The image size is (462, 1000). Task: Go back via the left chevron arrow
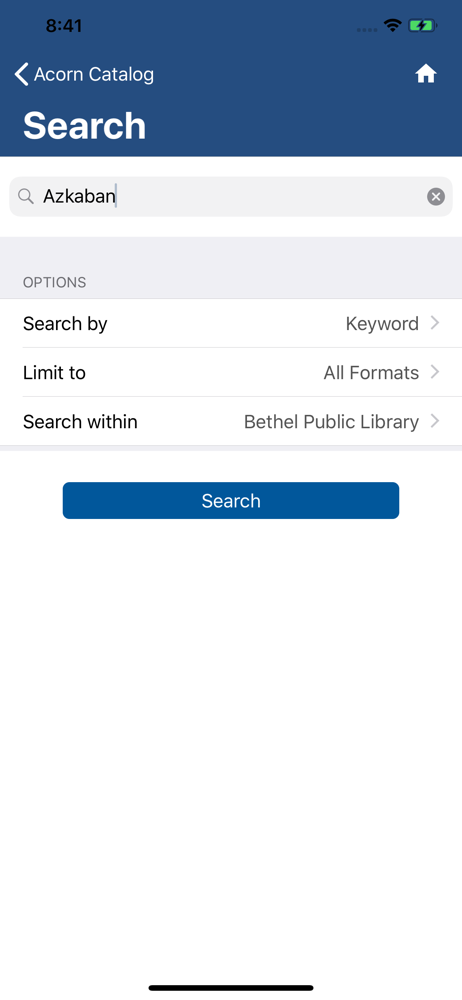[21, 75]
